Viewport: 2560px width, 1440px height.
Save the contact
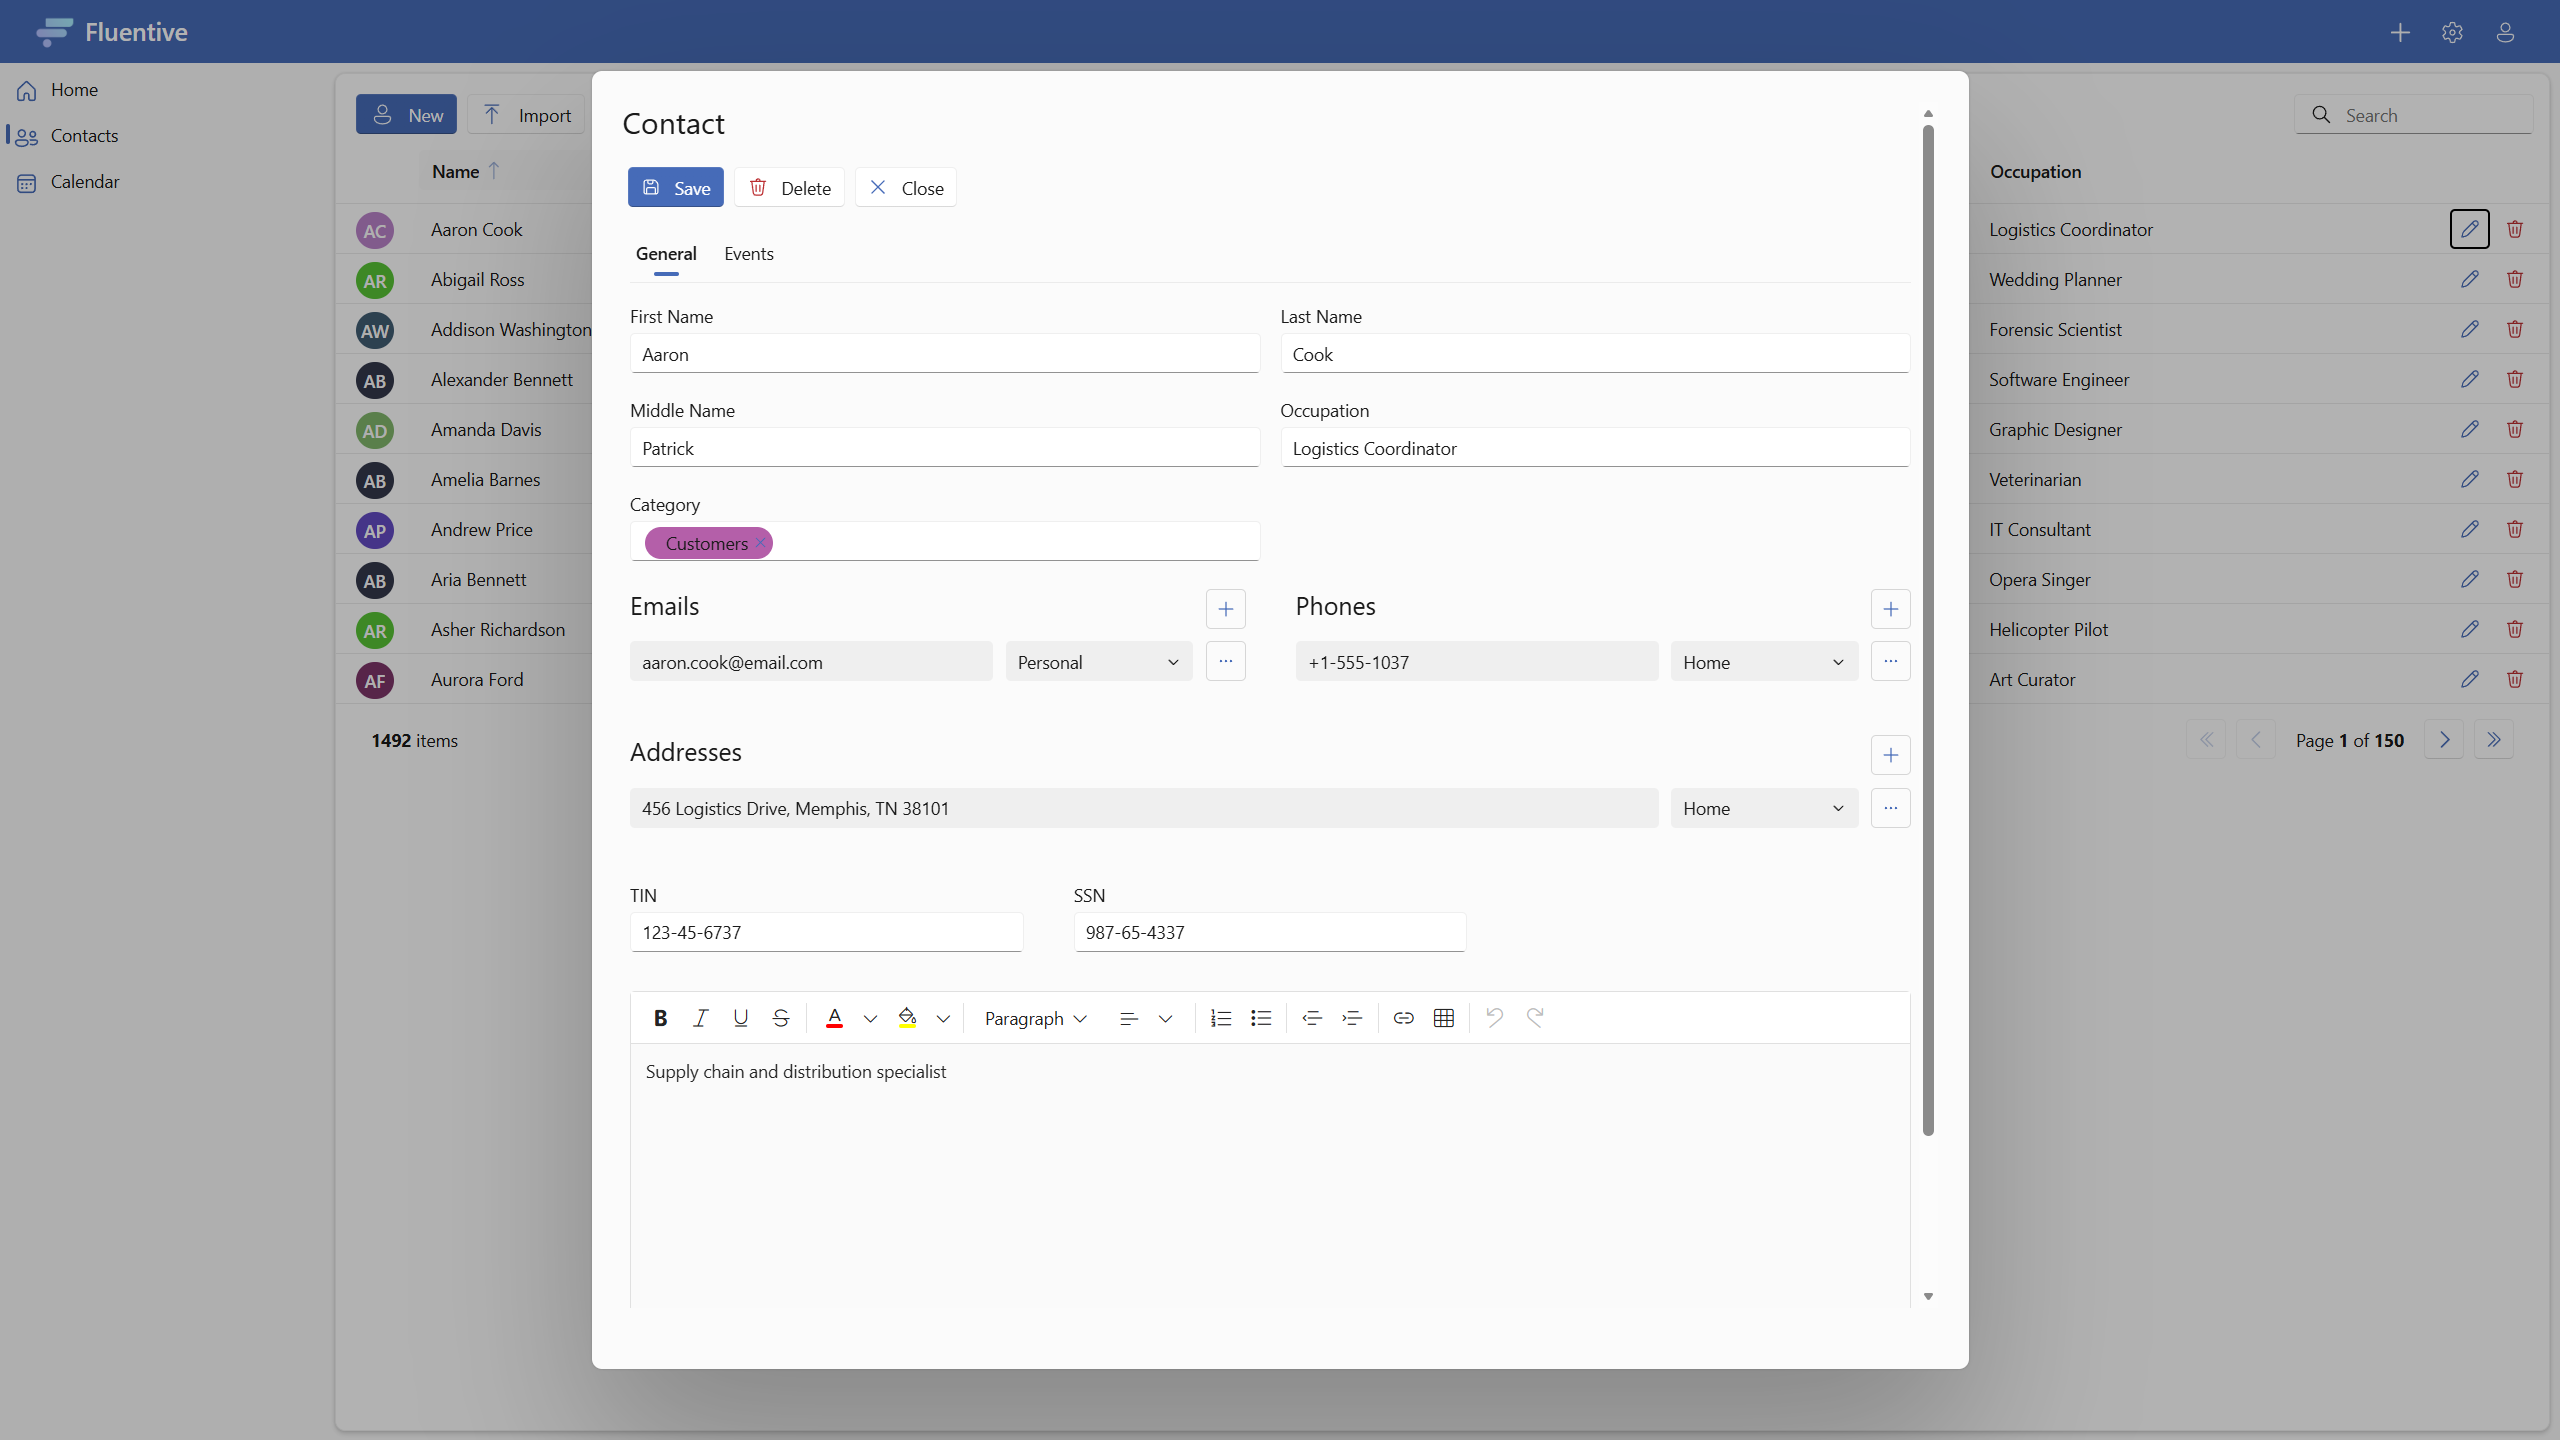coord(676,188)
